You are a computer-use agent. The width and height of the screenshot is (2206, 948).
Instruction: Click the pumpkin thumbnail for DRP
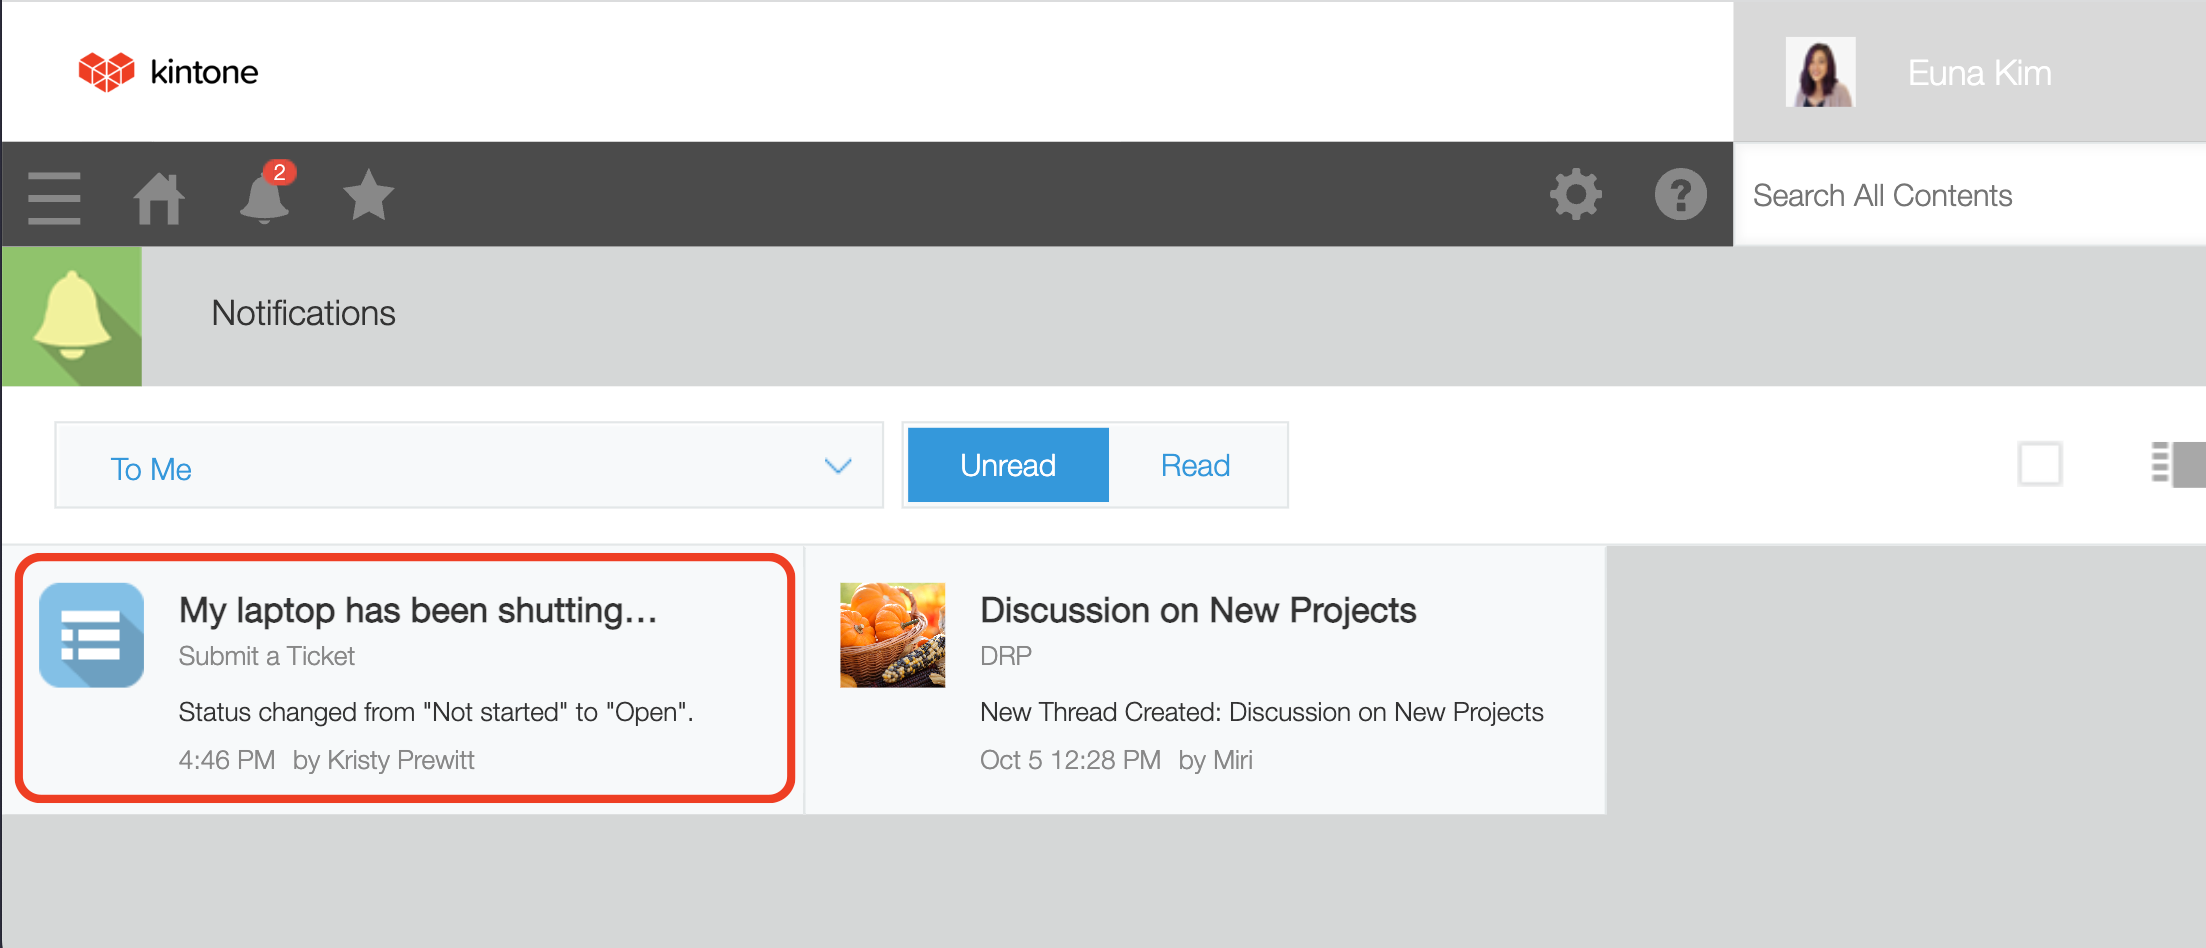click(892, 635)
